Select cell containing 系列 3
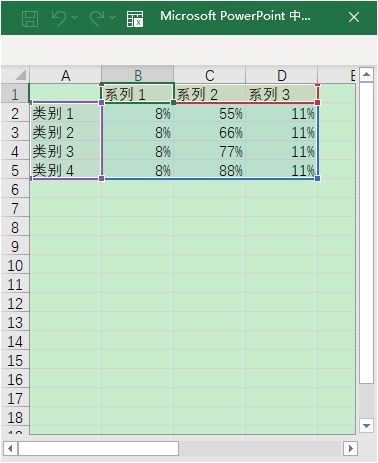This screenshot has height=463, width=378. click(x=282, y=94)
